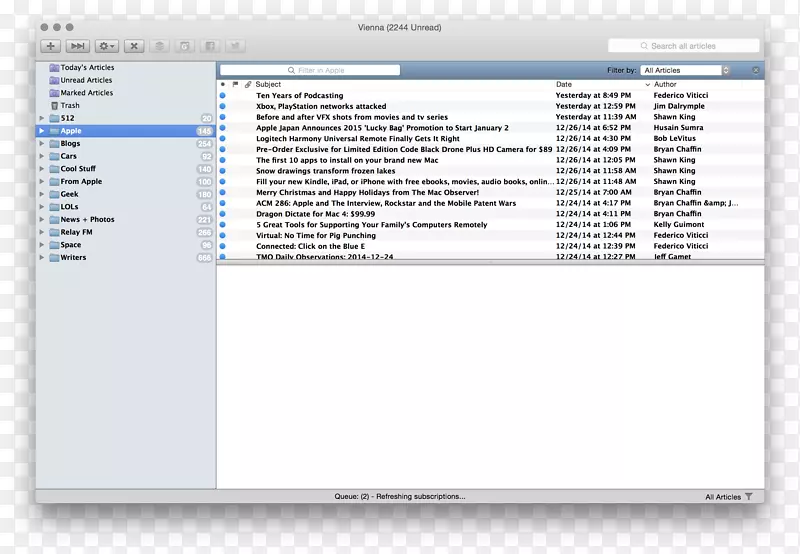This screenshot has height=554, width=800.
Task: Toggle unread dot for Ten Years of Podcasting
Action: point(222,95)
